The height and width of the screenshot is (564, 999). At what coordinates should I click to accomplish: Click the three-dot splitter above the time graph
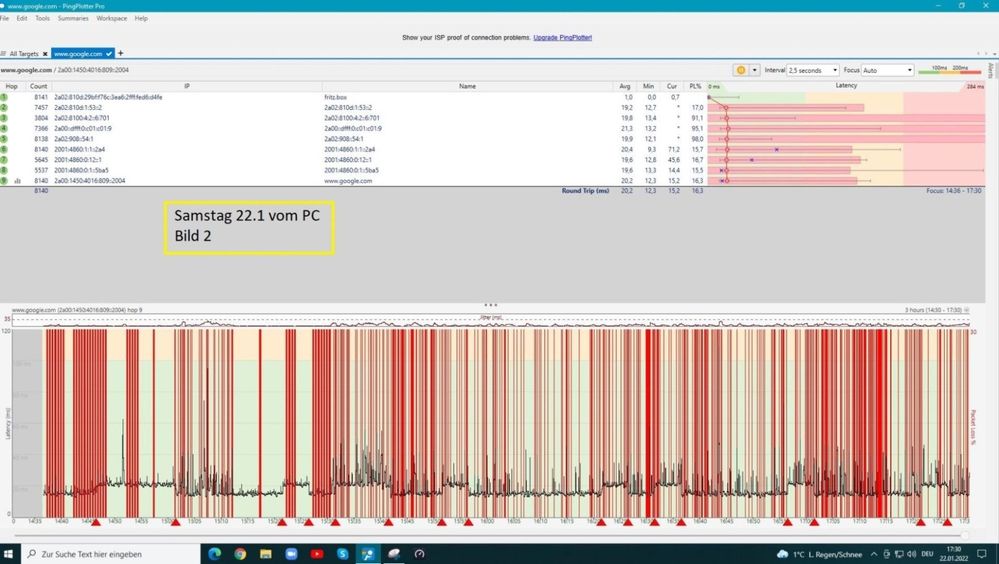pyautogui.click(x=491, y=305)
